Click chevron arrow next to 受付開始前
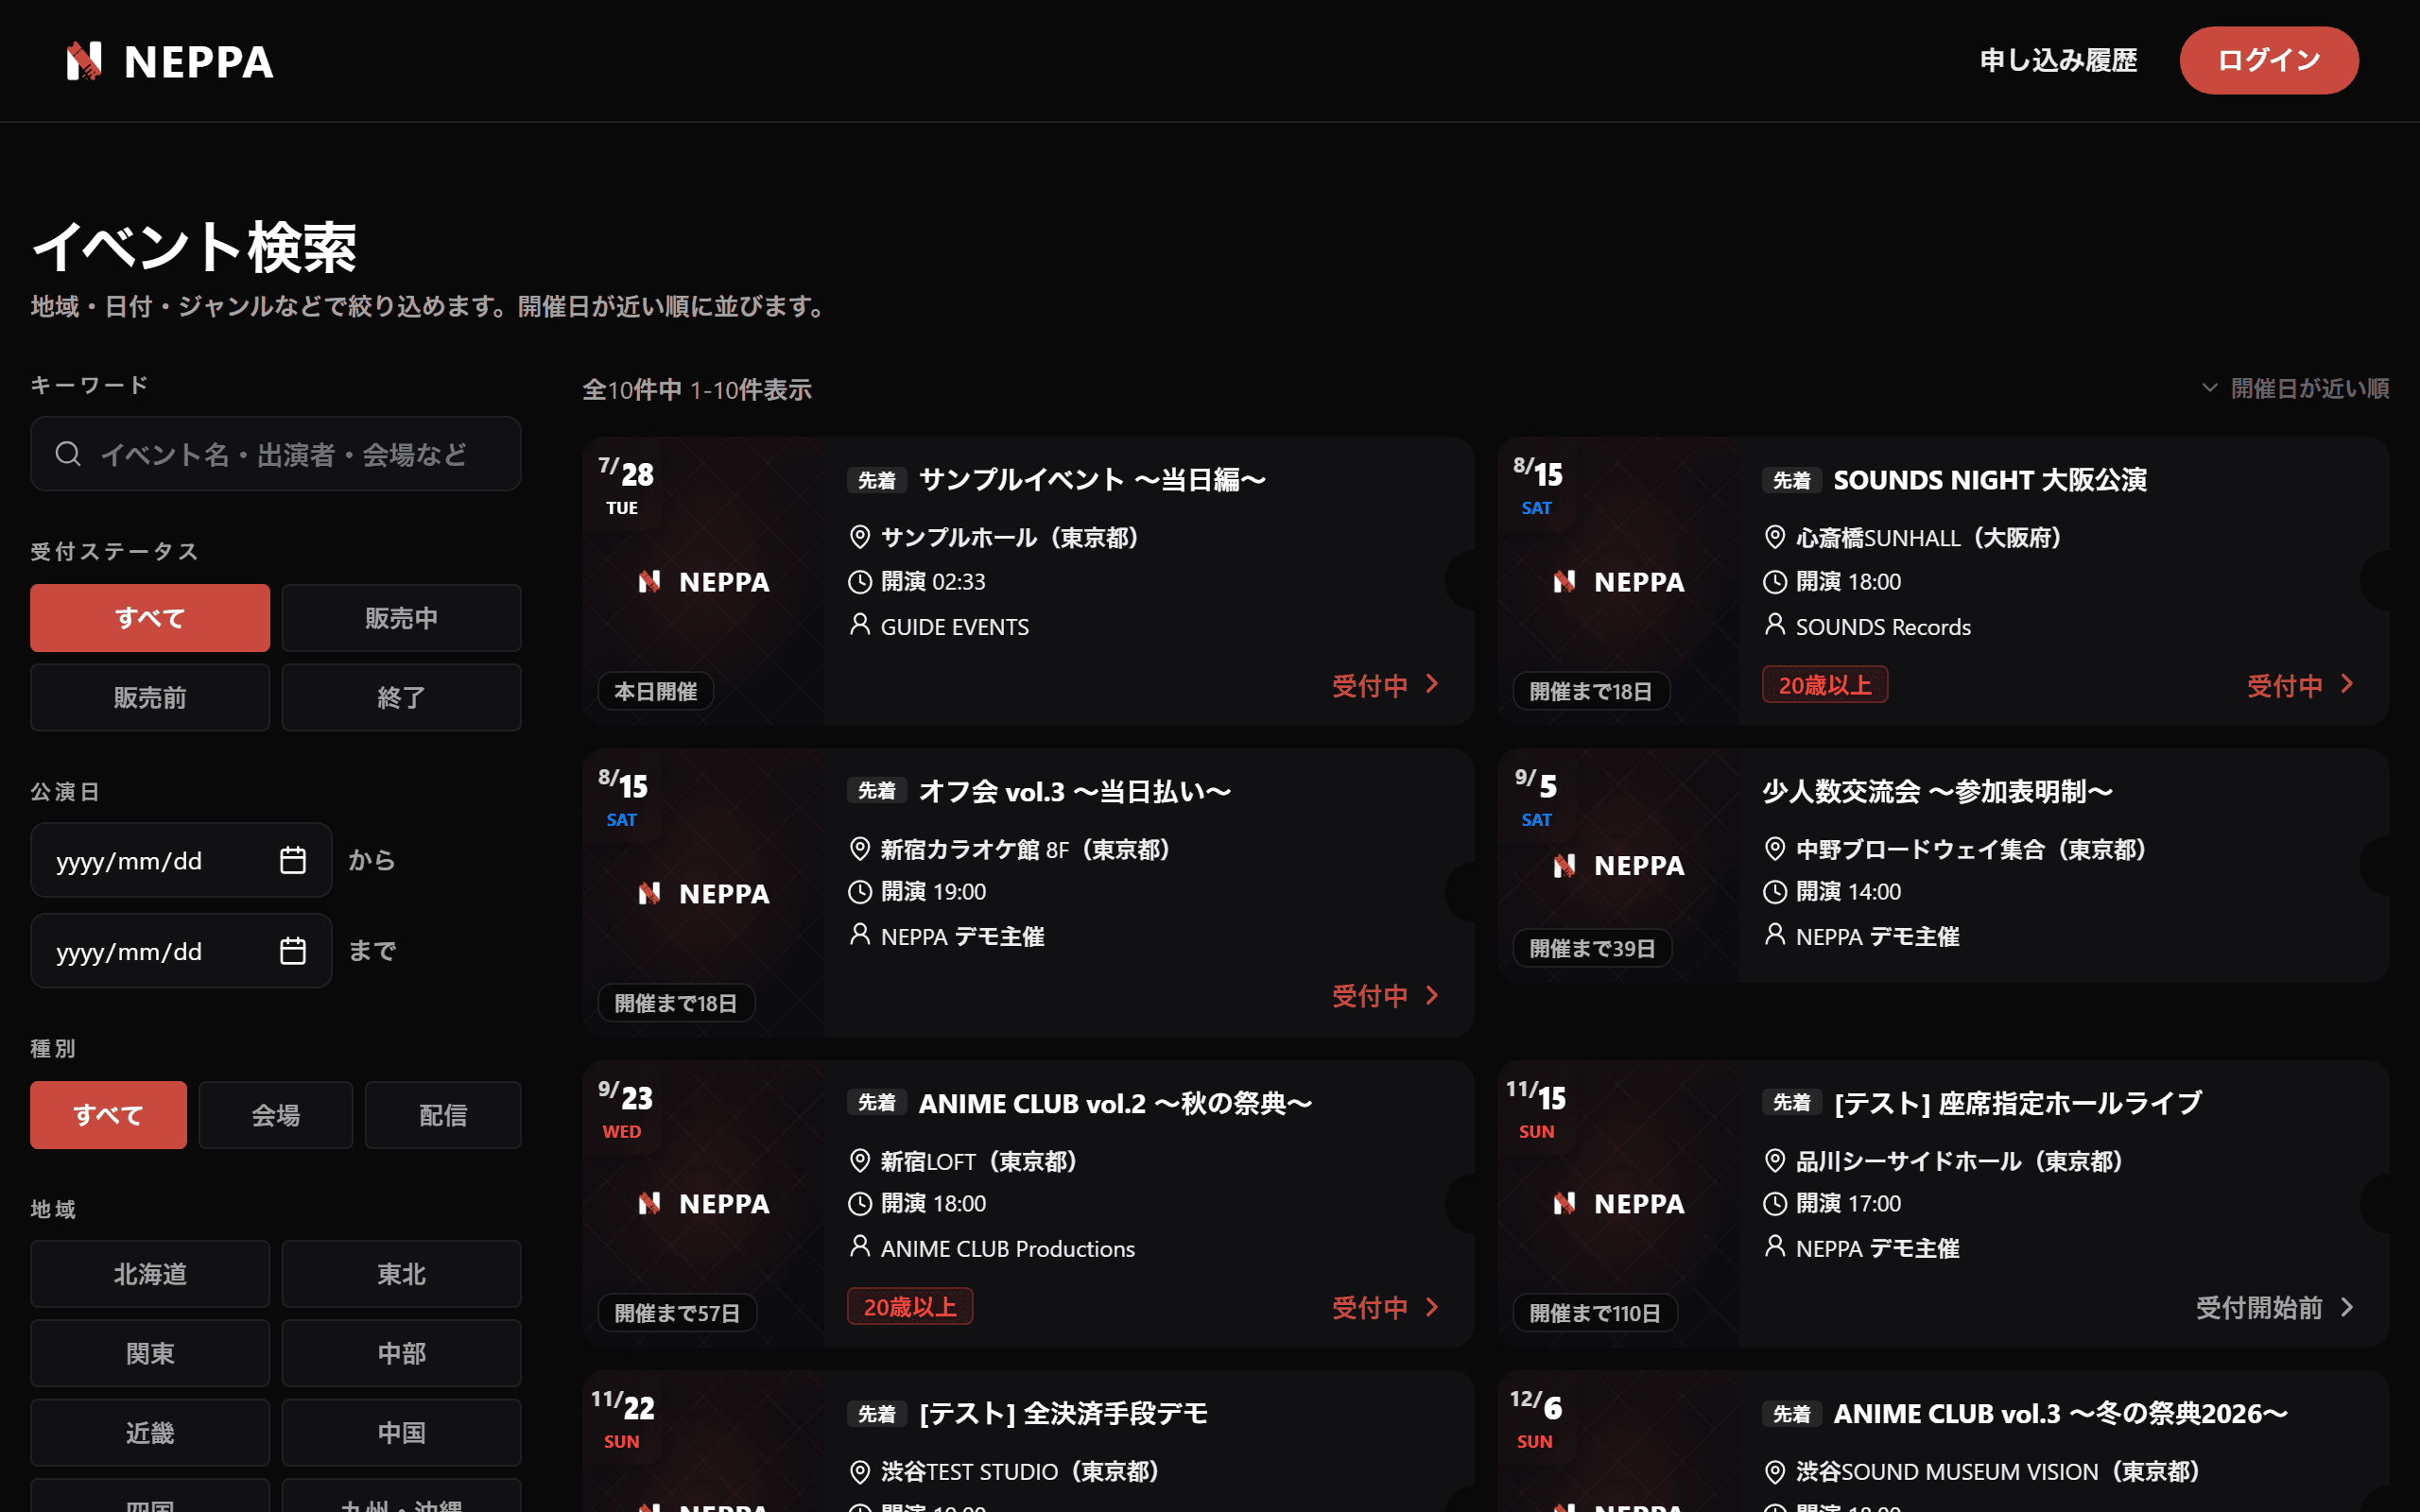Image resolution: width=2420 pixels, height=1512 pixels. click(x=2347, y=1307)
